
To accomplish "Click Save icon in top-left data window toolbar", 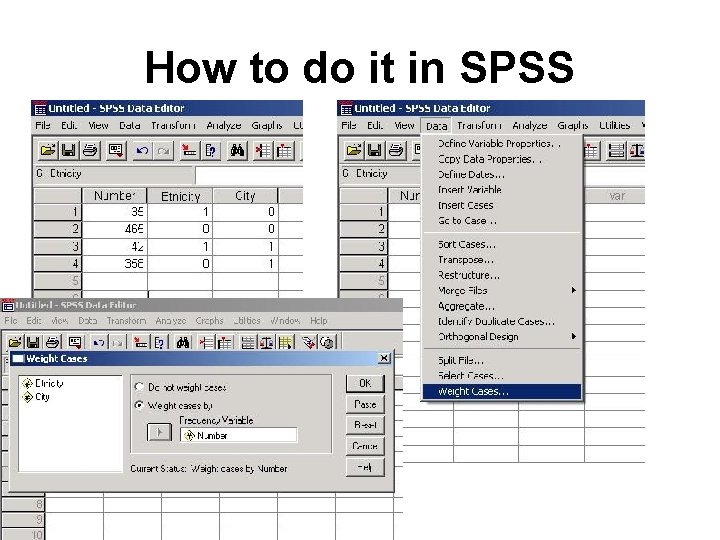I will (68, 151).
